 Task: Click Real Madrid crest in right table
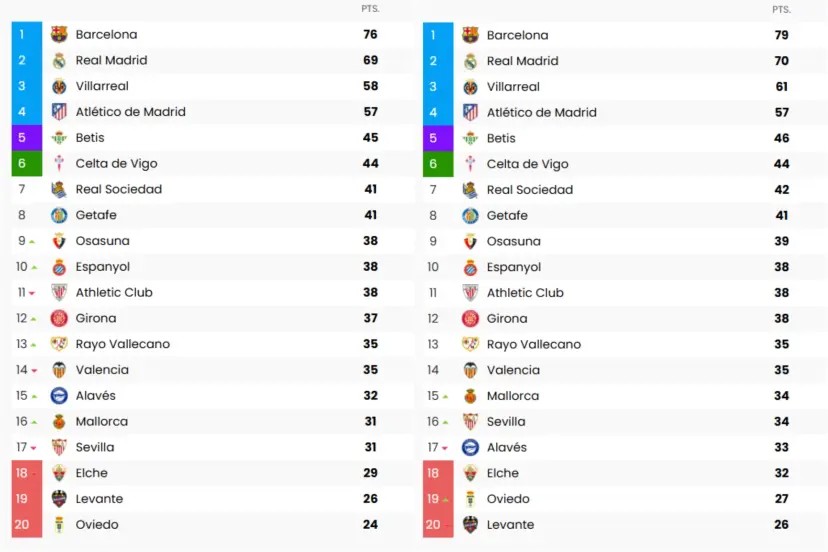tap(470, 61)
